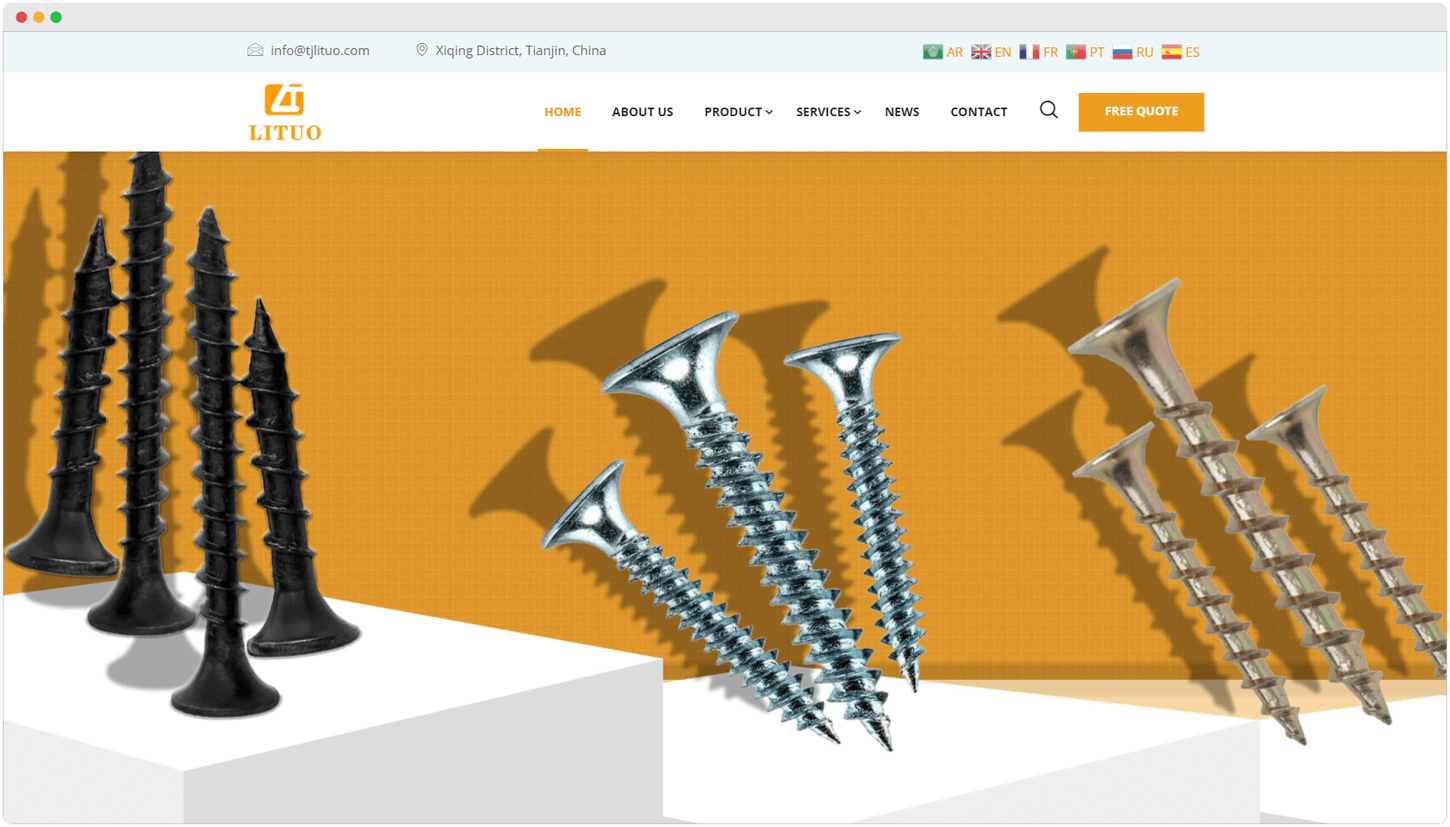Open the search magnifier icon
Screen dimensions: 1450x827
point(1048,110)
